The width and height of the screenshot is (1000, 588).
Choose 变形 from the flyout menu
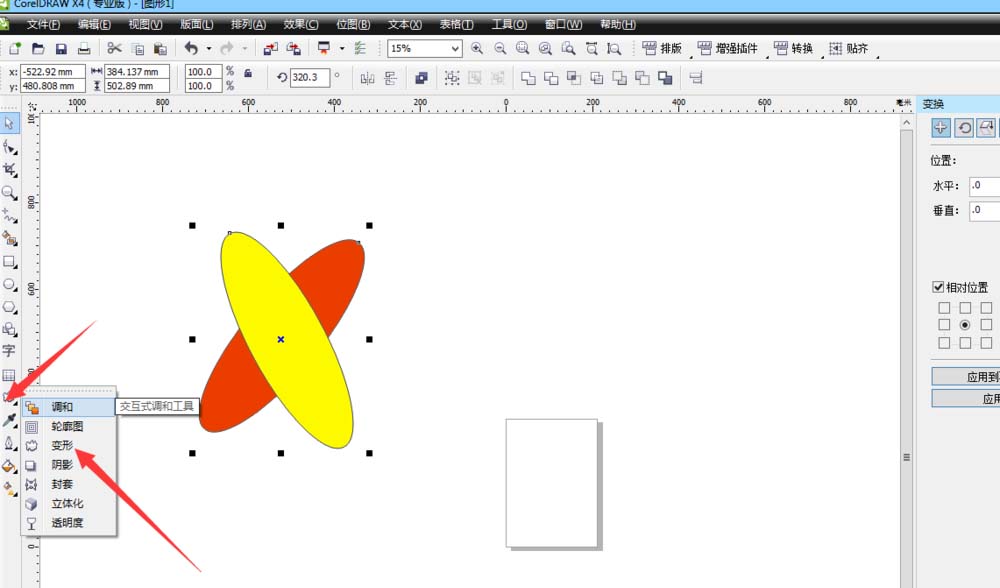pyautogui.click(x=63, y=445)
